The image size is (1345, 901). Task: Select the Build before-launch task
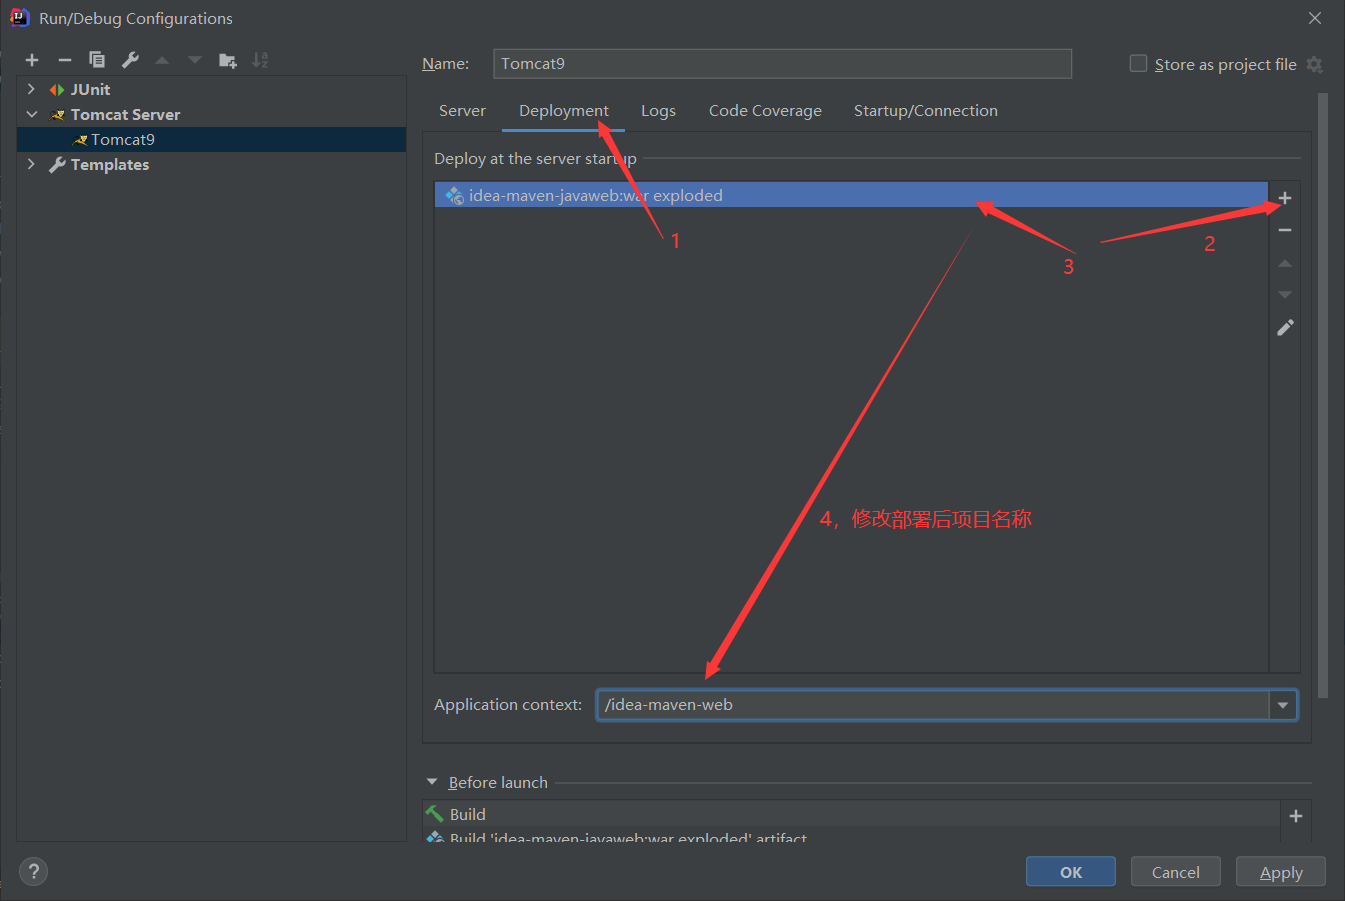(x=851, y=814)
